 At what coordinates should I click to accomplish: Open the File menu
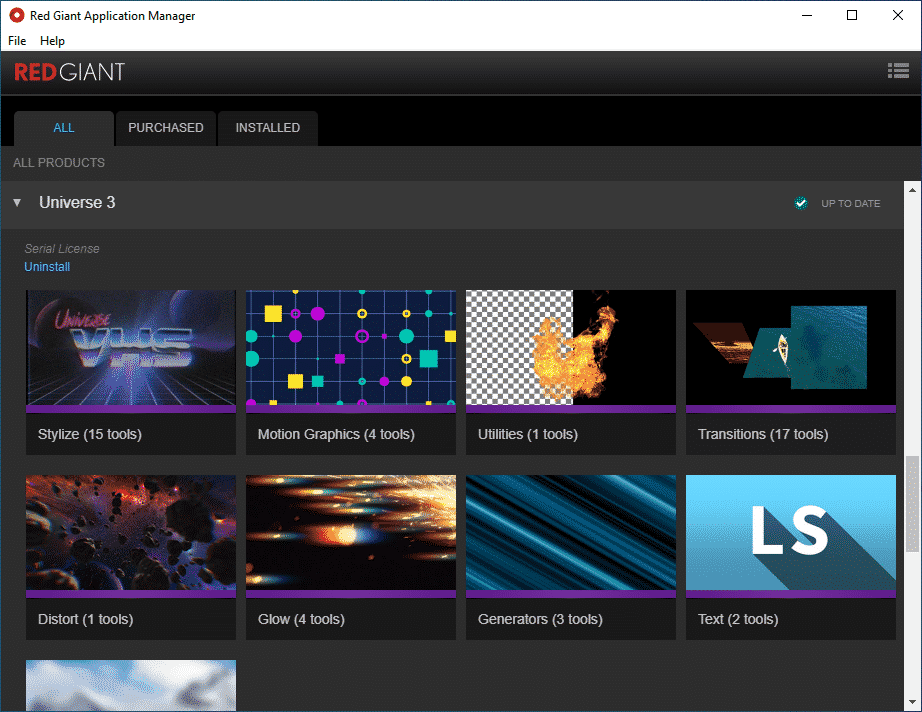pyautogui.click(x=17, y=41)
